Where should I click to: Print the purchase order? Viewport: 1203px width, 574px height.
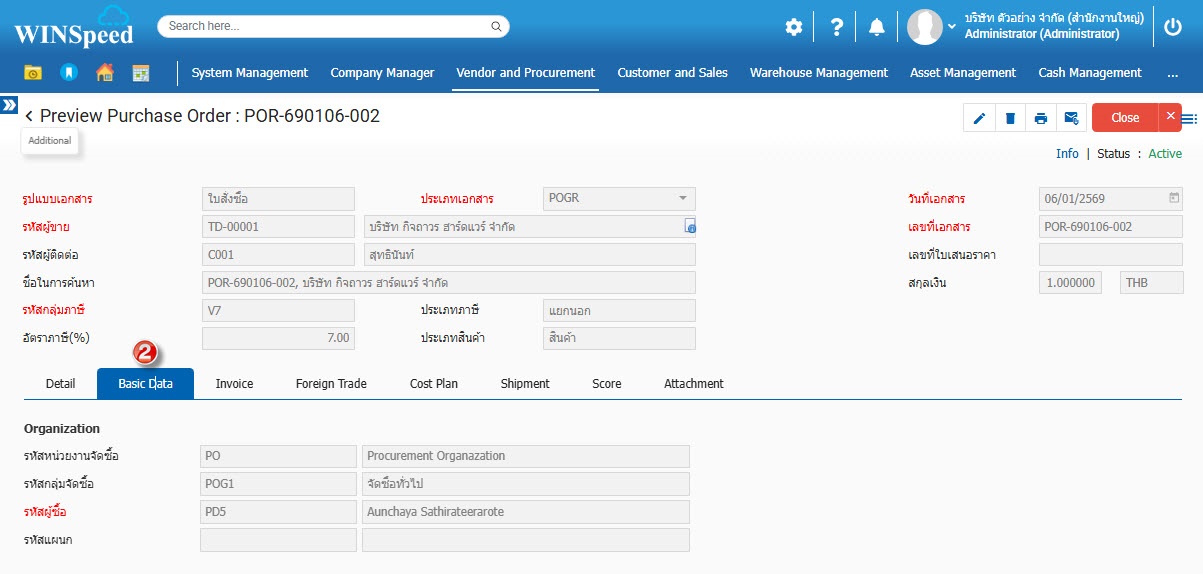(x=1041, y=118)
